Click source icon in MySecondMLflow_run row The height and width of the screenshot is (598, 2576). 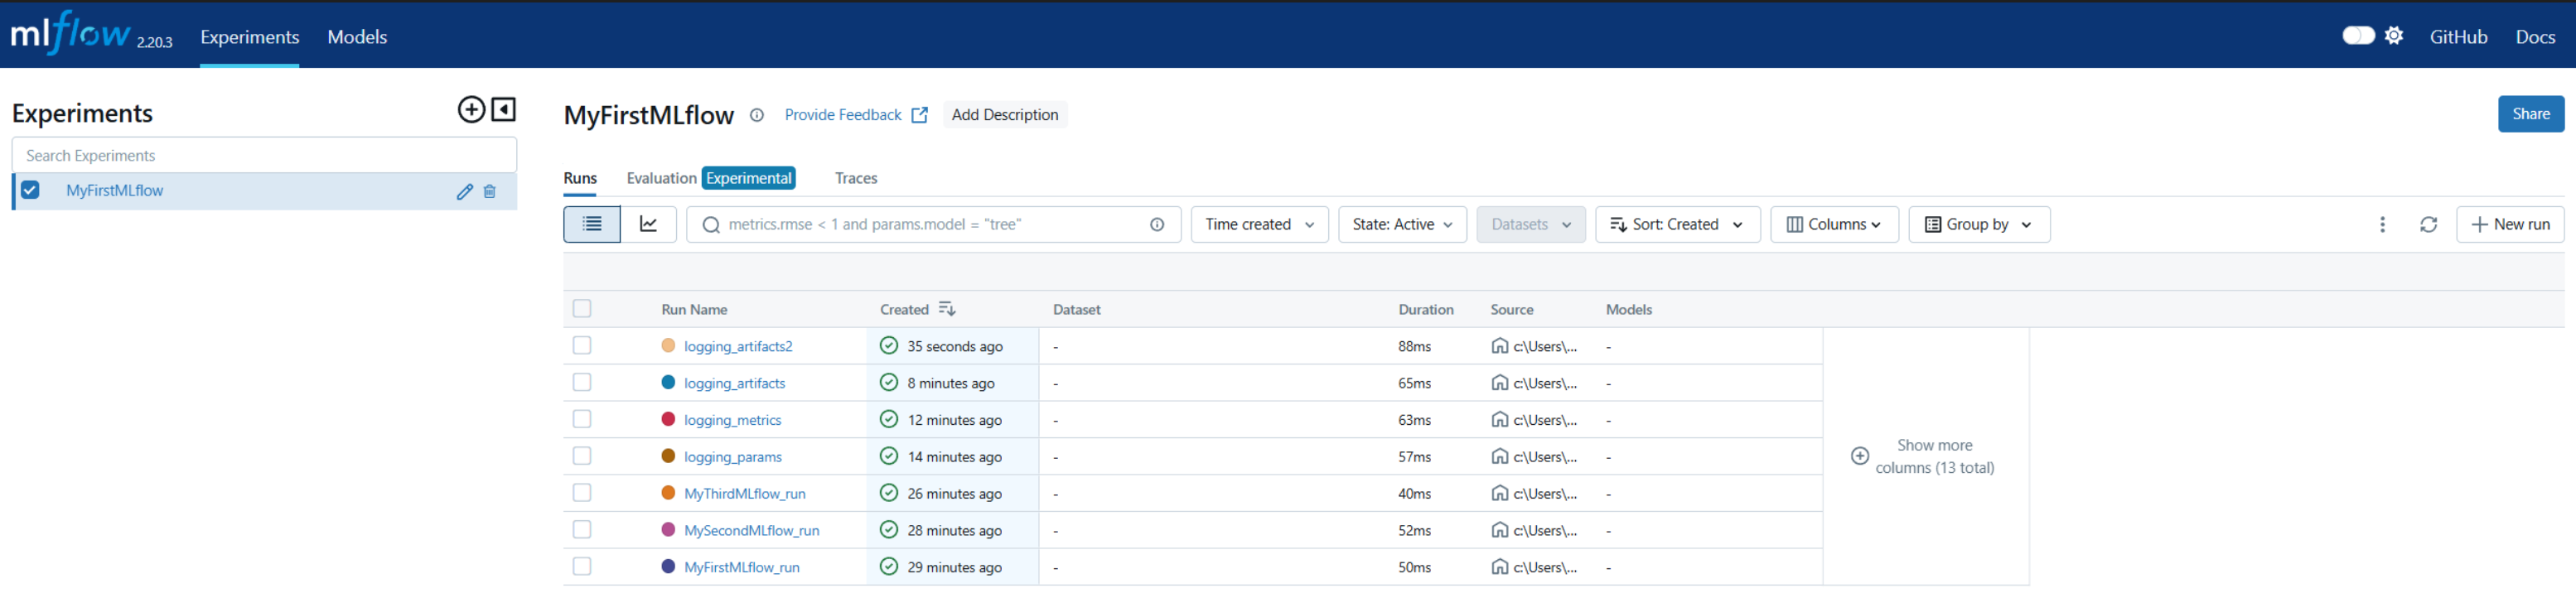coord(1500,530)
